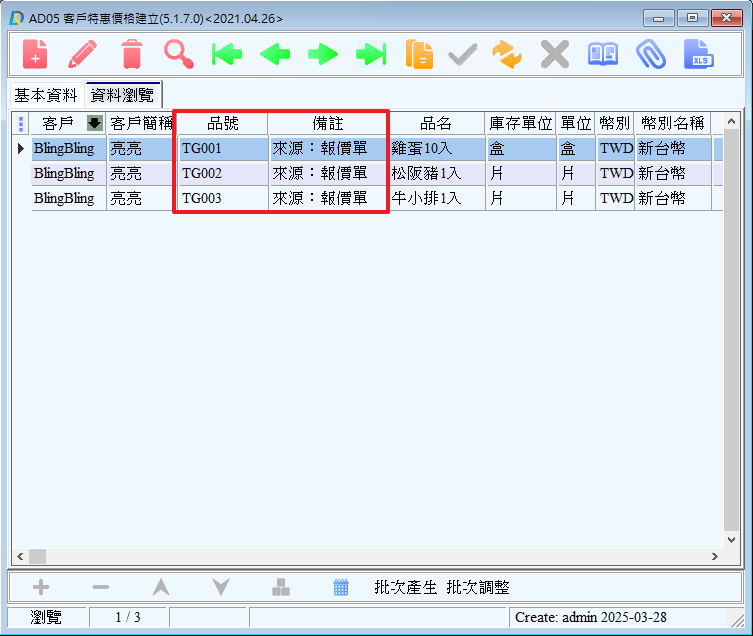Click BlingBling in the TG003 row
753x636 pixels.
point(69,198)
